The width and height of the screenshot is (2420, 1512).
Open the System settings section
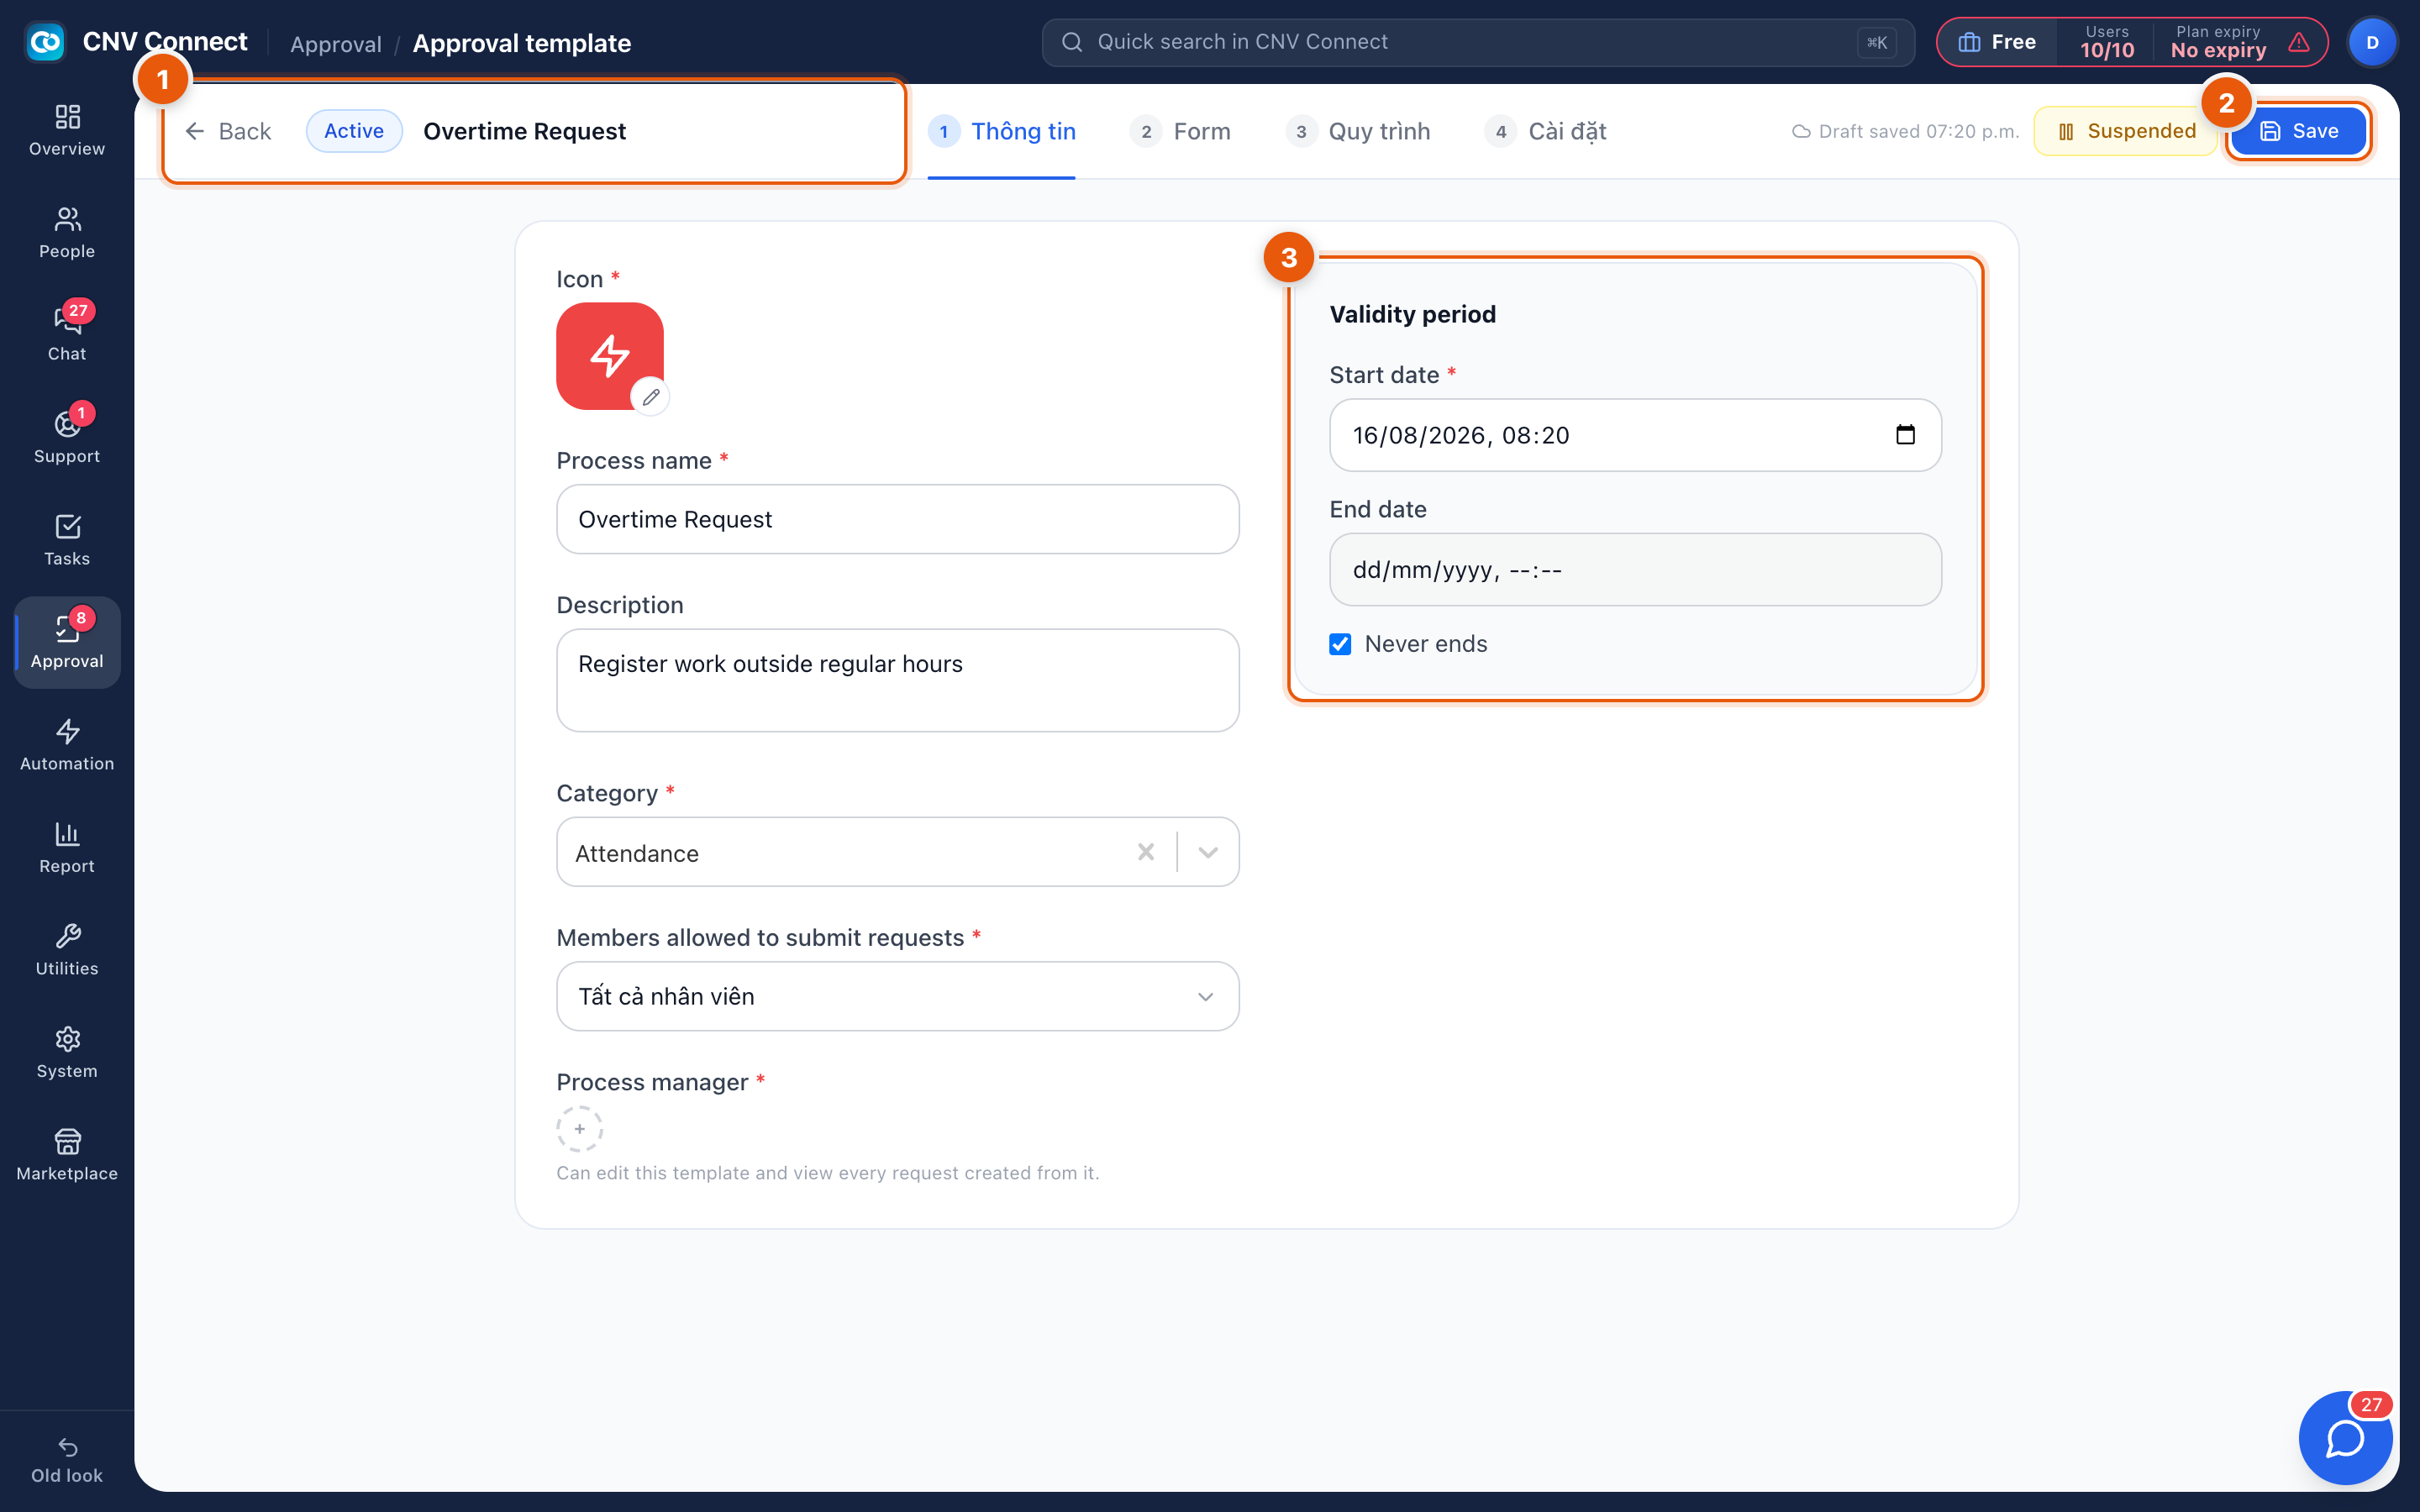[x=67, y=1053]
